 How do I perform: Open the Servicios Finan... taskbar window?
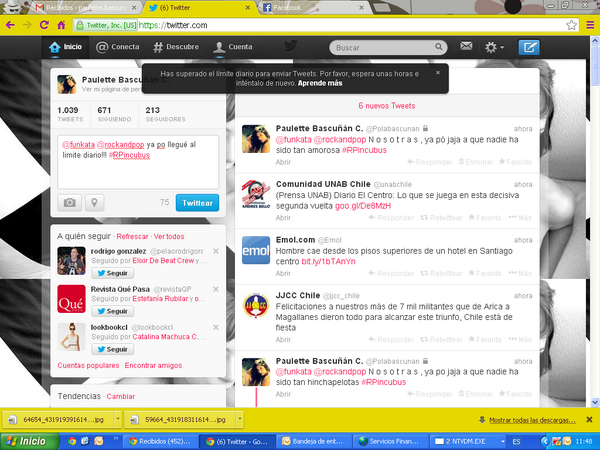point(390,441)
